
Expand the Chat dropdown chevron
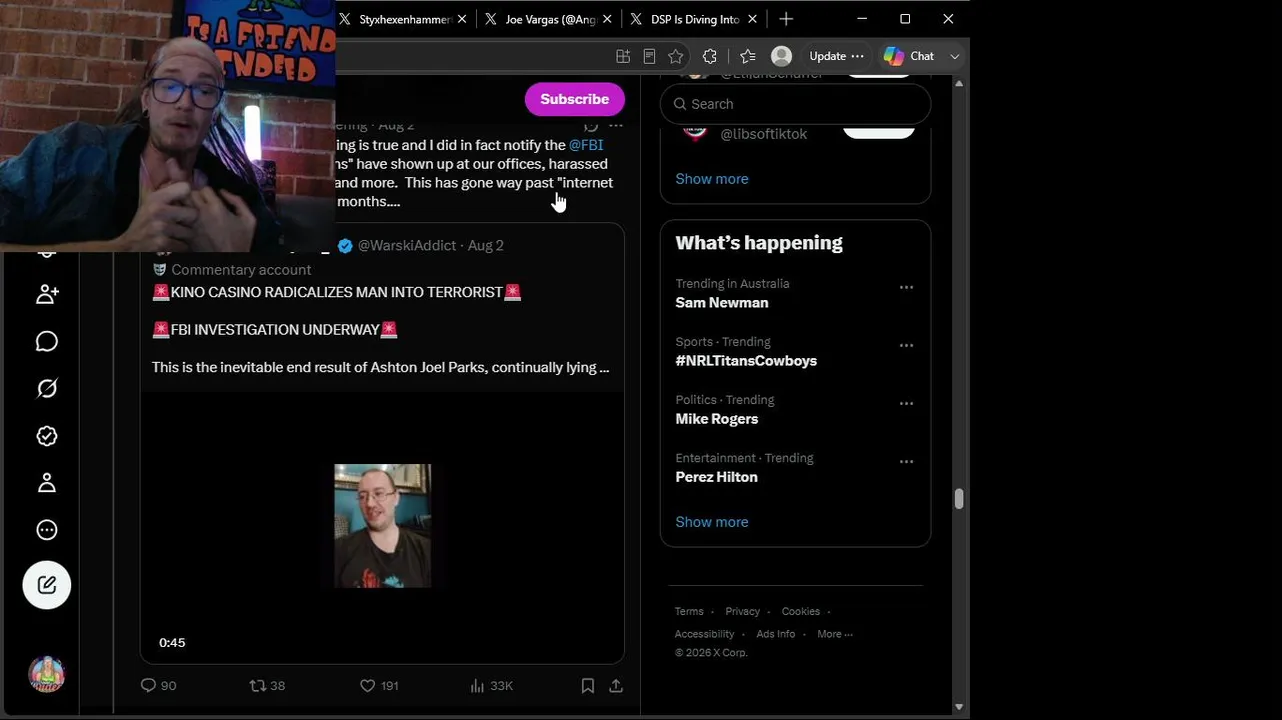[x=955, y=56]
